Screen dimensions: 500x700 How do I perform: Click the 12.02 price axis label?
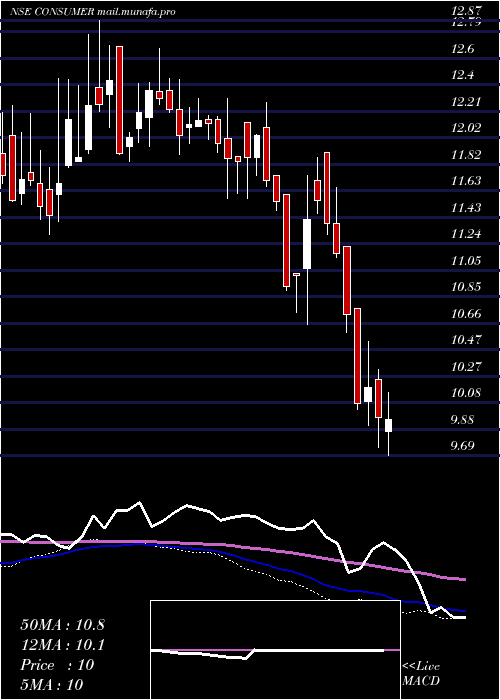tap(467, 128)
